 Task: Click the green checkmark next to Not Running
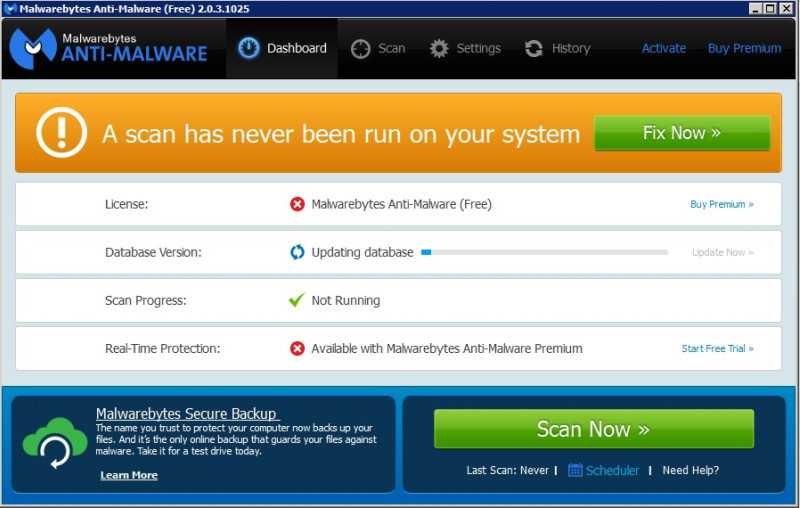pyautogui.click(x=296, y=300)
